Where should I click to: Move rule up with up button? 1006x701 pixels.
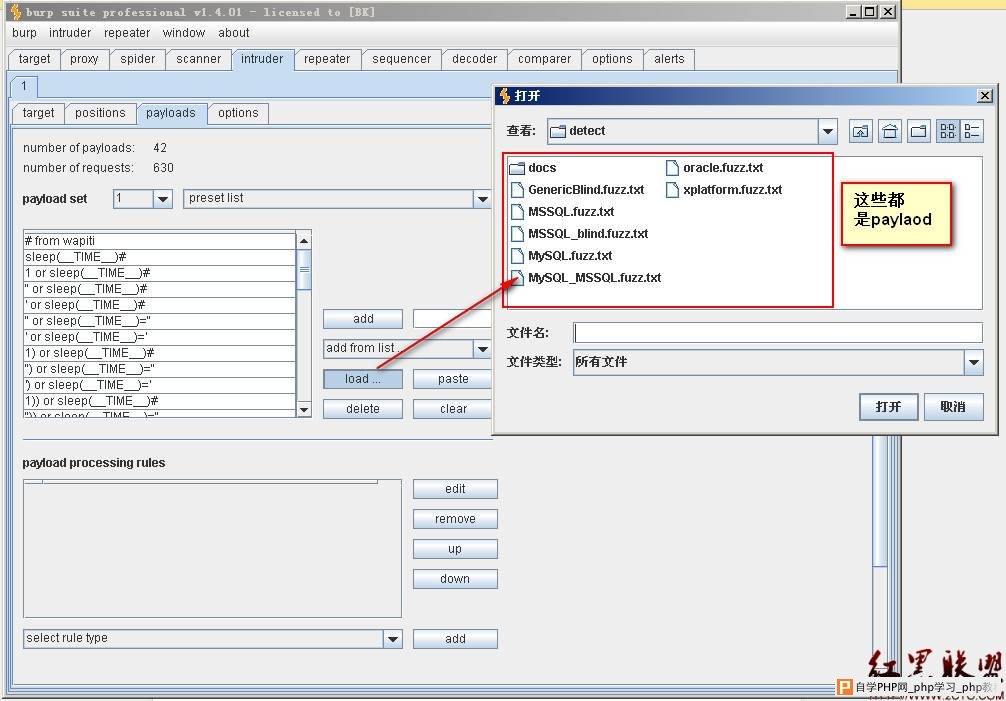[455, 549]
